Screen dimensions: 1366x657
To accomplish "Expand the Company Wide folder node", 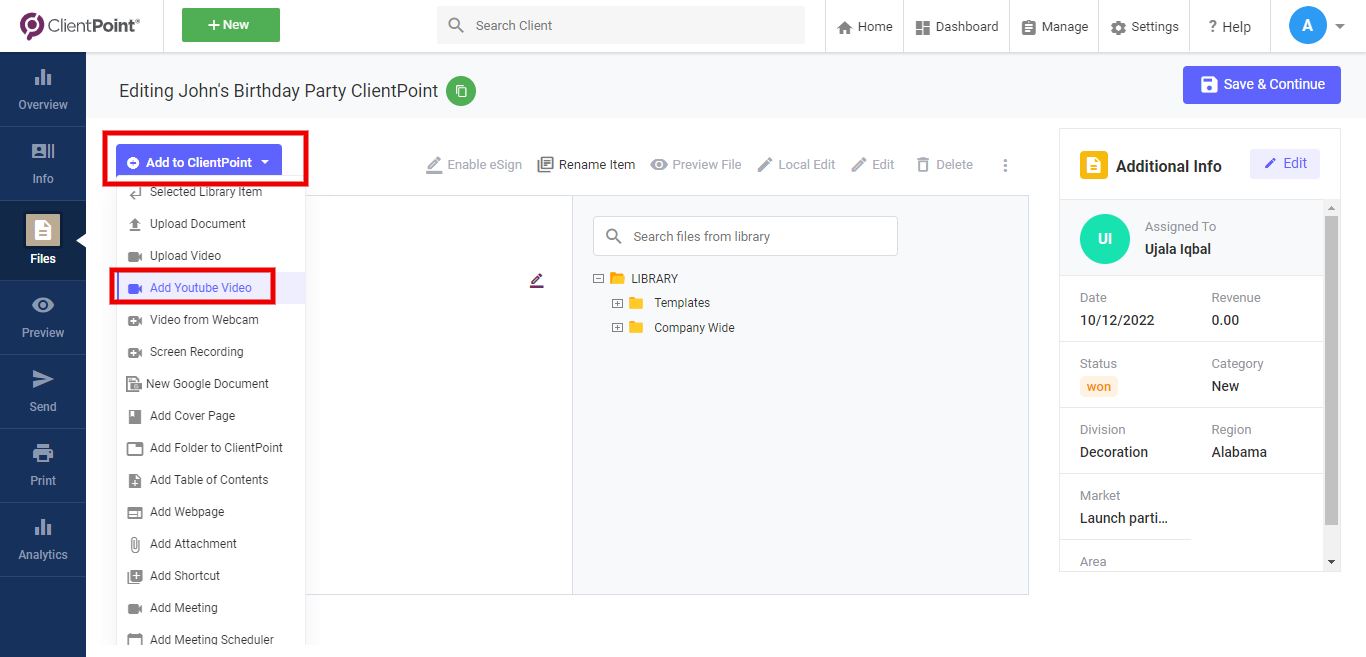I will [x=617, y=328].
